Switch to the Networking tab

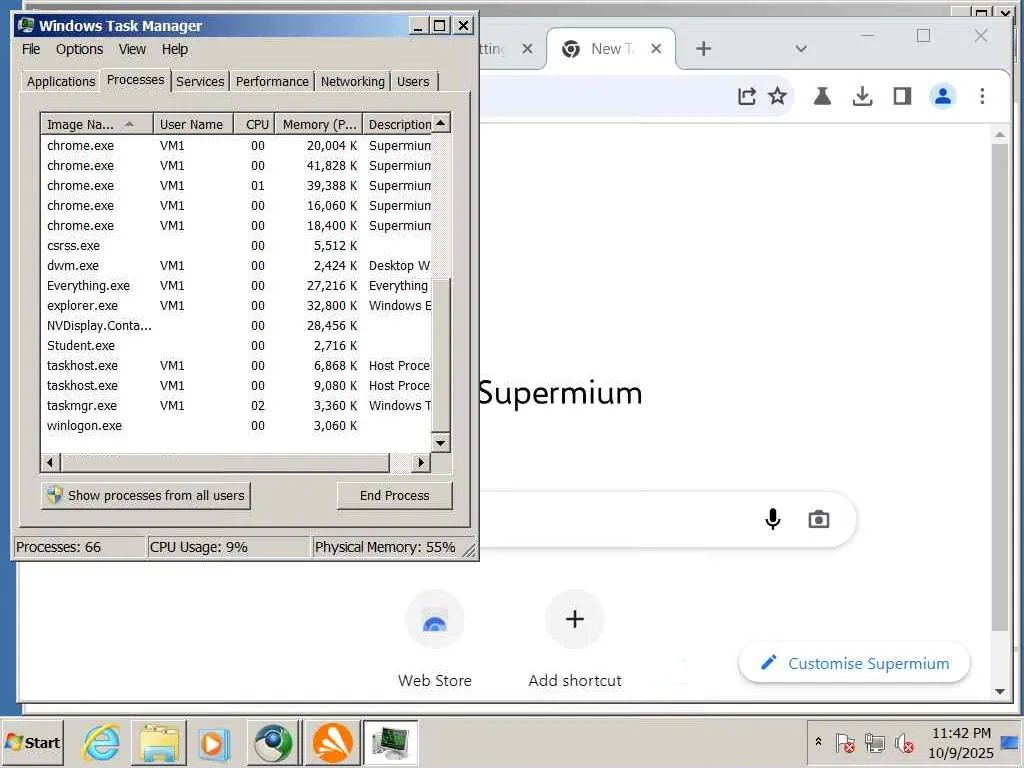tap(353, 82)
